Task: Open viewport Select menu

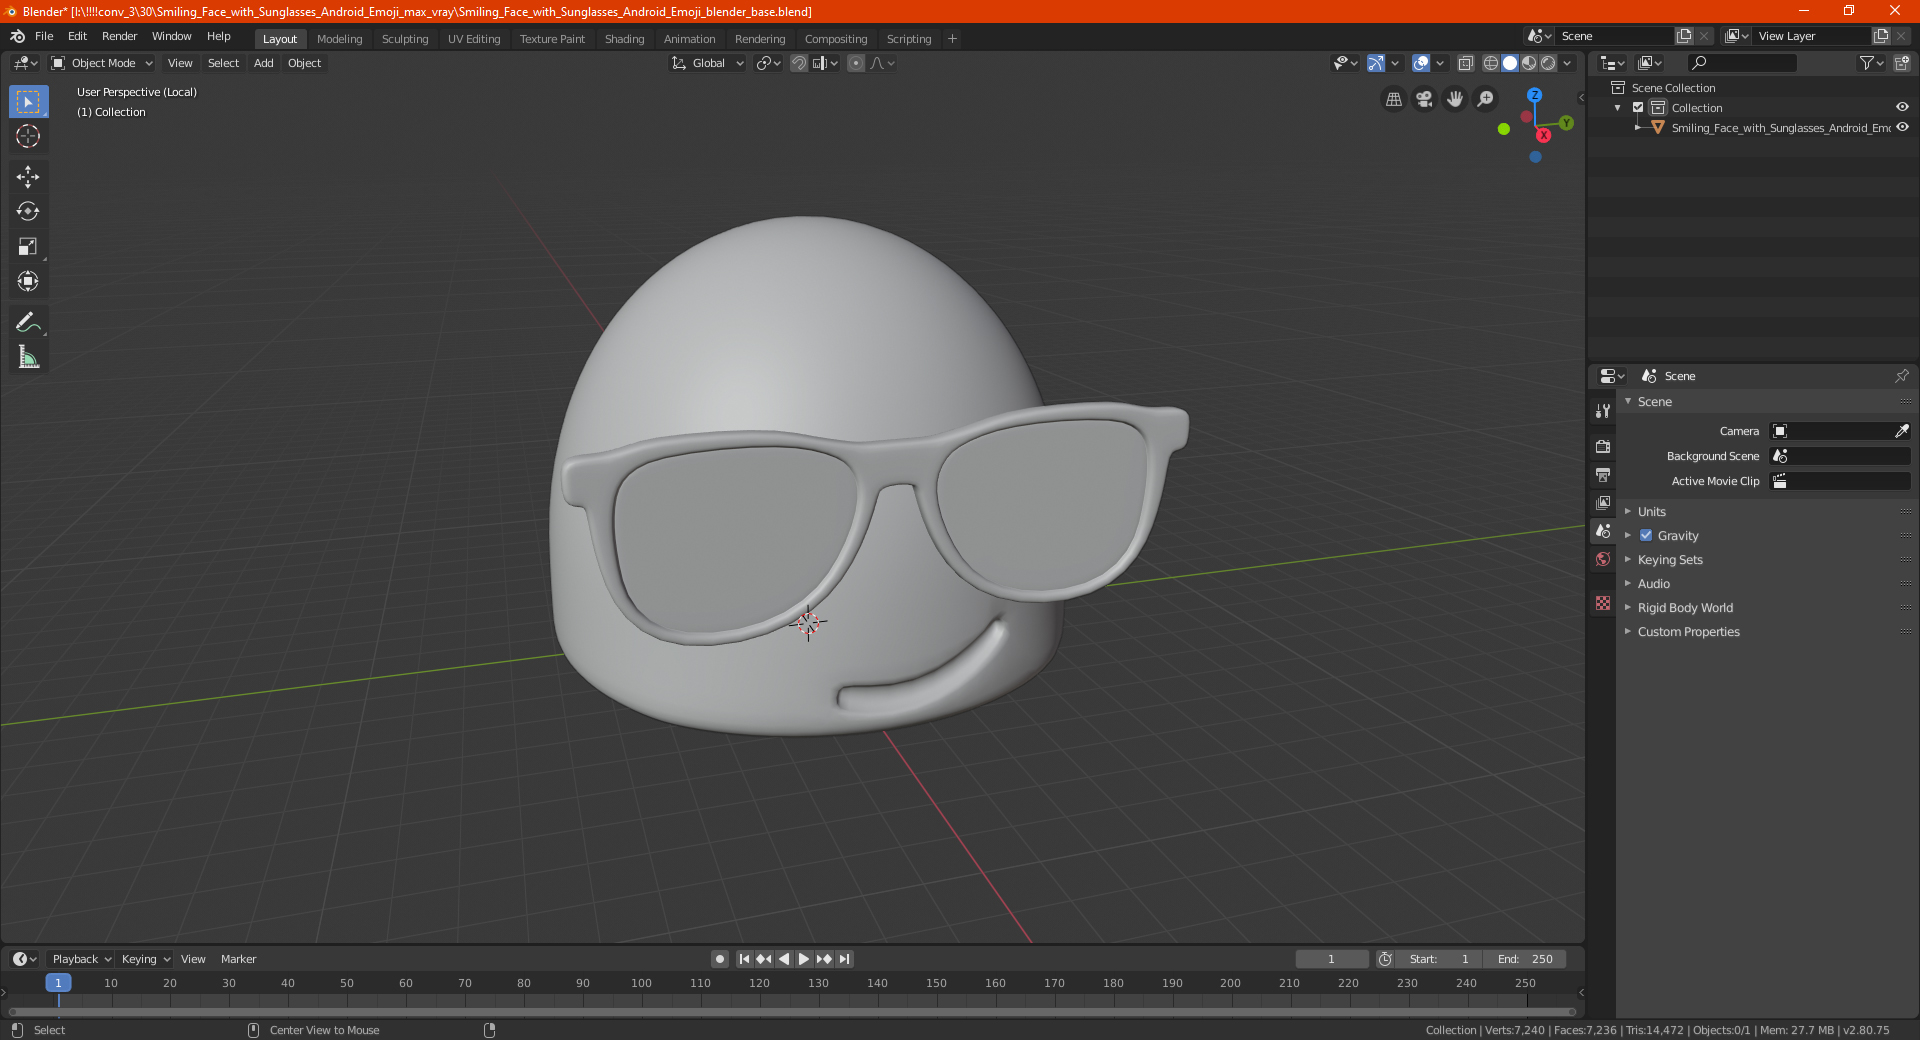Action: click(x=223, y=63)
